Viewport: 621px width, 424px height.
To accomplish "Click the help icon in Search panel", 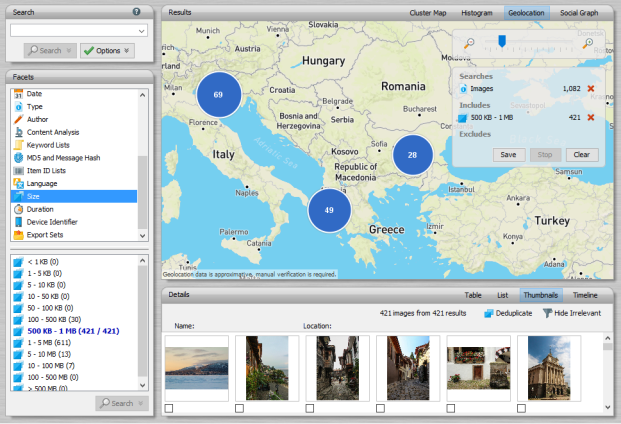I will tap(136, 12).
